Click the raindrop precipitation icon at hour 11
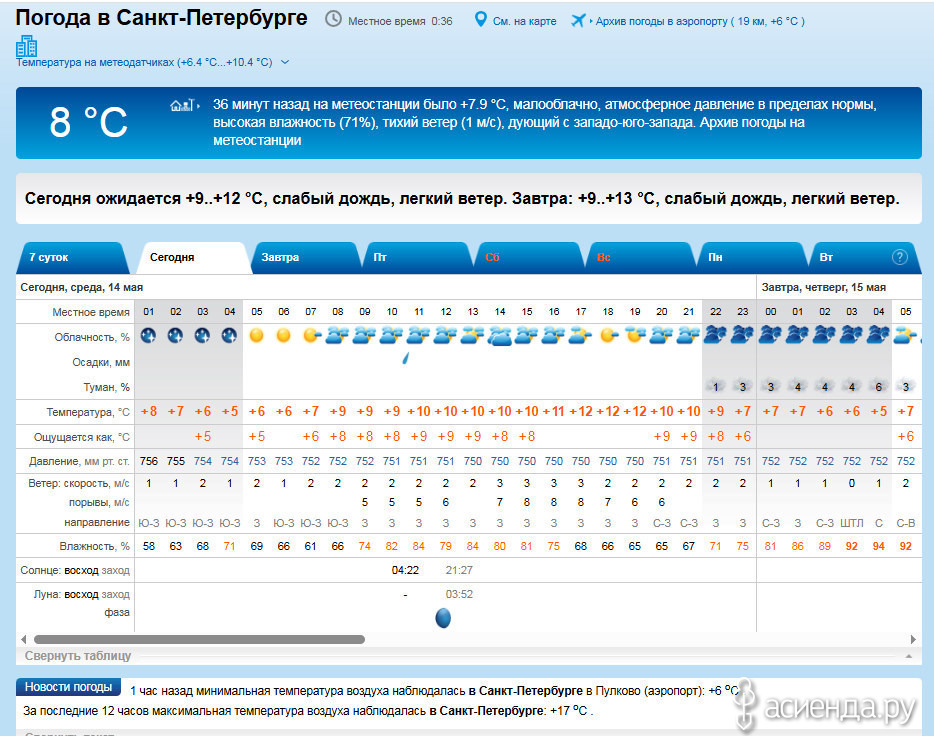This screenshot has width=934, height=736. point(406,358)
